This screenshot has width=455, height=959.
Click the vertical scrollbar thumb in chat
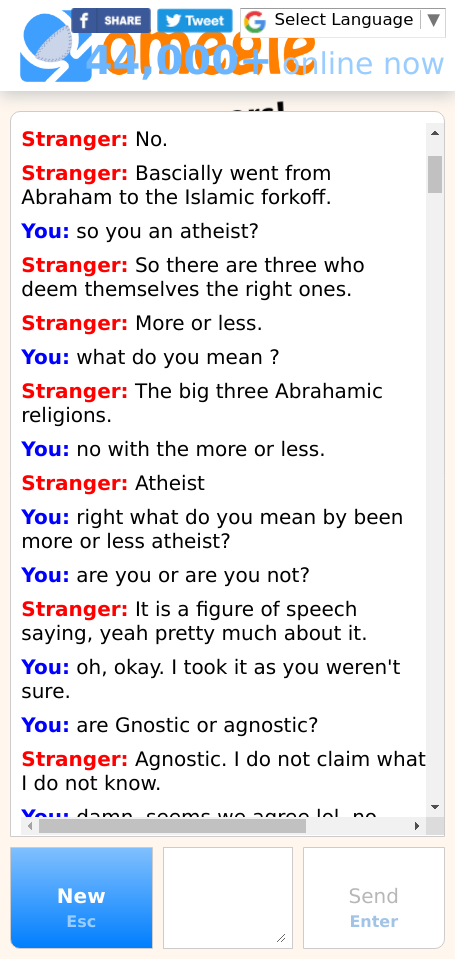coord(435,174)
